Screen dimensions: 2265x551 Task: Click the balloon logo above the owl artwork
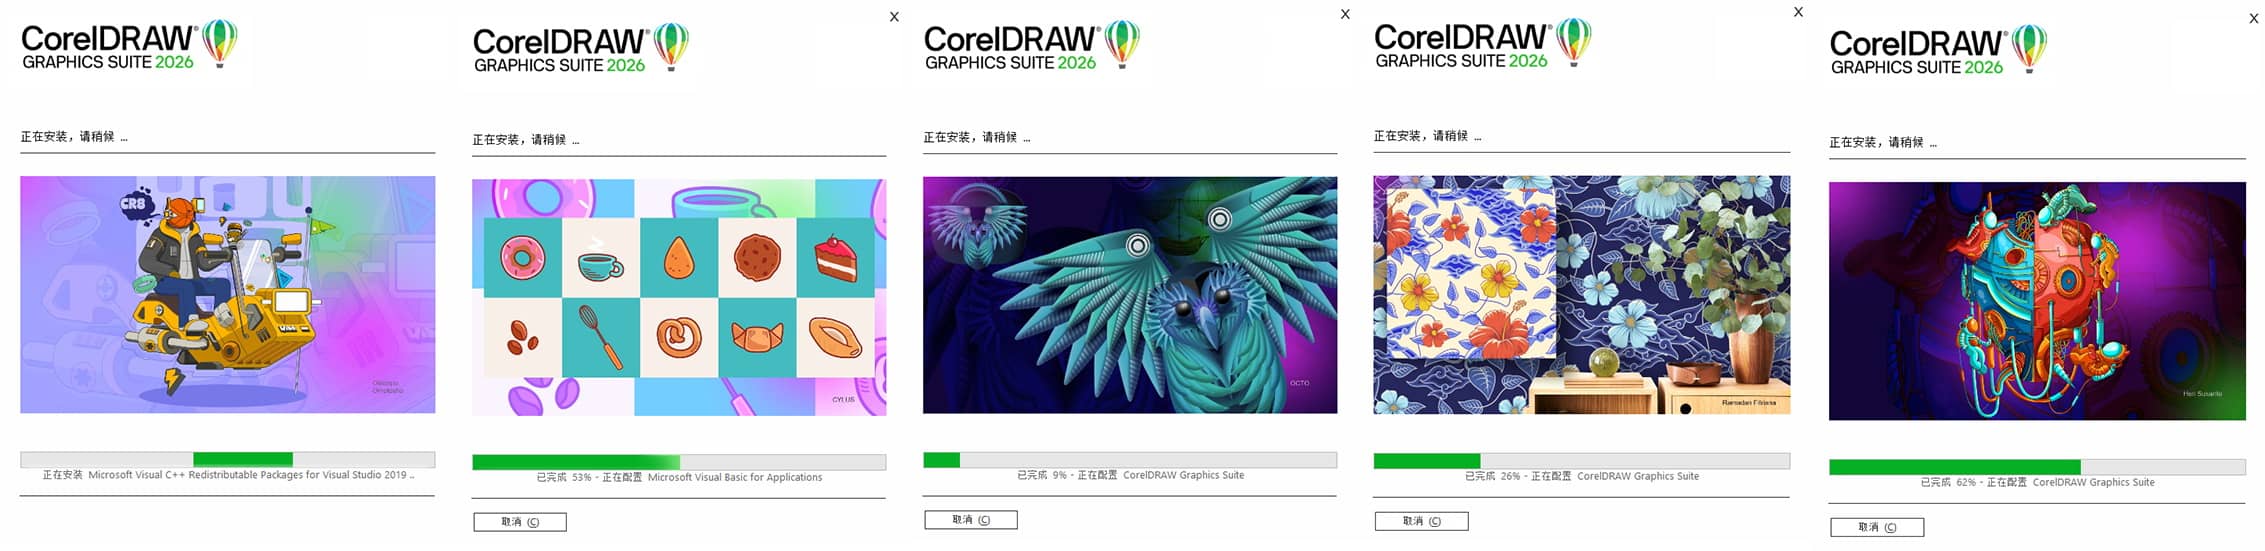pyautogui.click(x=1122, y=44)
